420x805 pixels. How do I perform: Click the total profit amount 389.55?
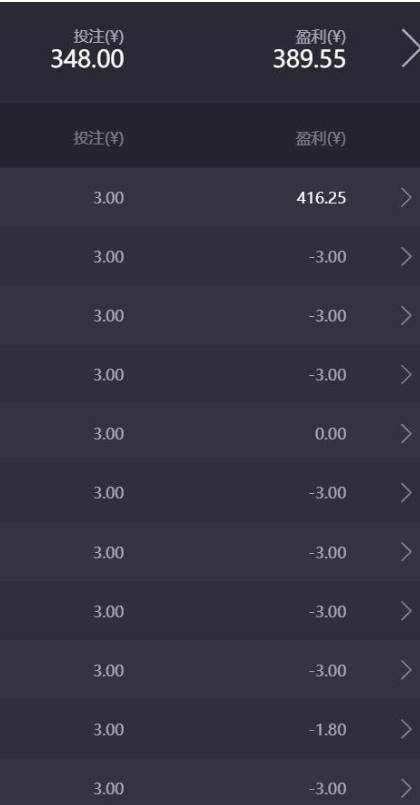[x=309, y=59]
